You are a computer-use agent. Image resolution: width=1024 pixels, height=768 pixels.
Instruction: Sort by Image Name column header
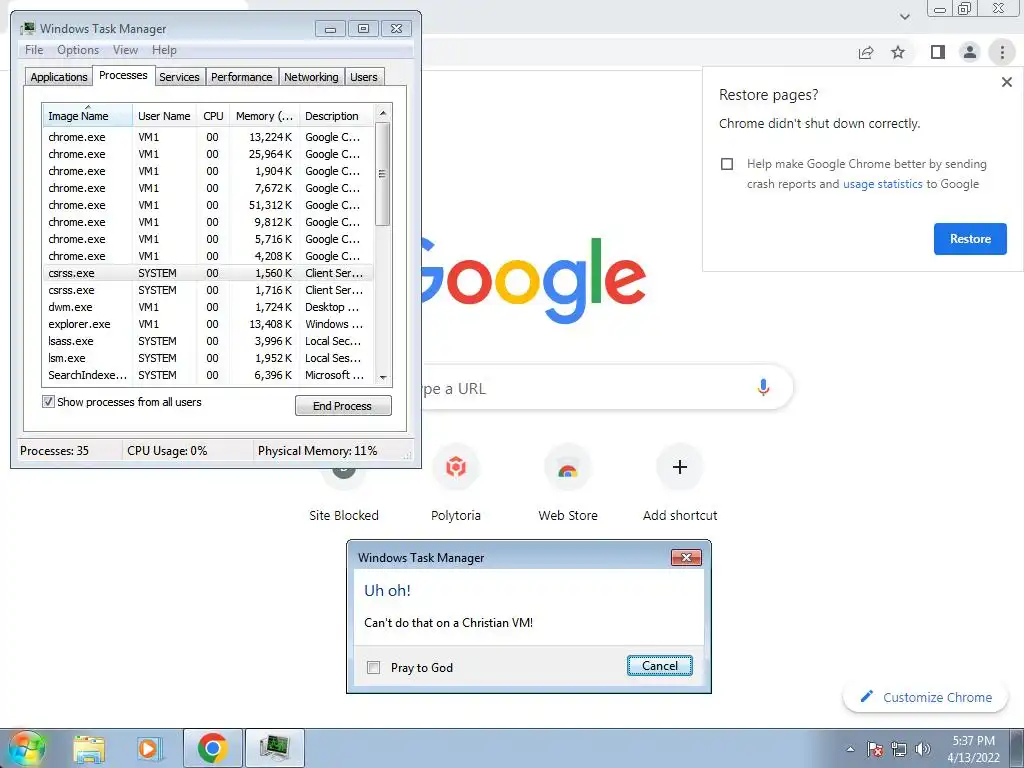(87, 116)
